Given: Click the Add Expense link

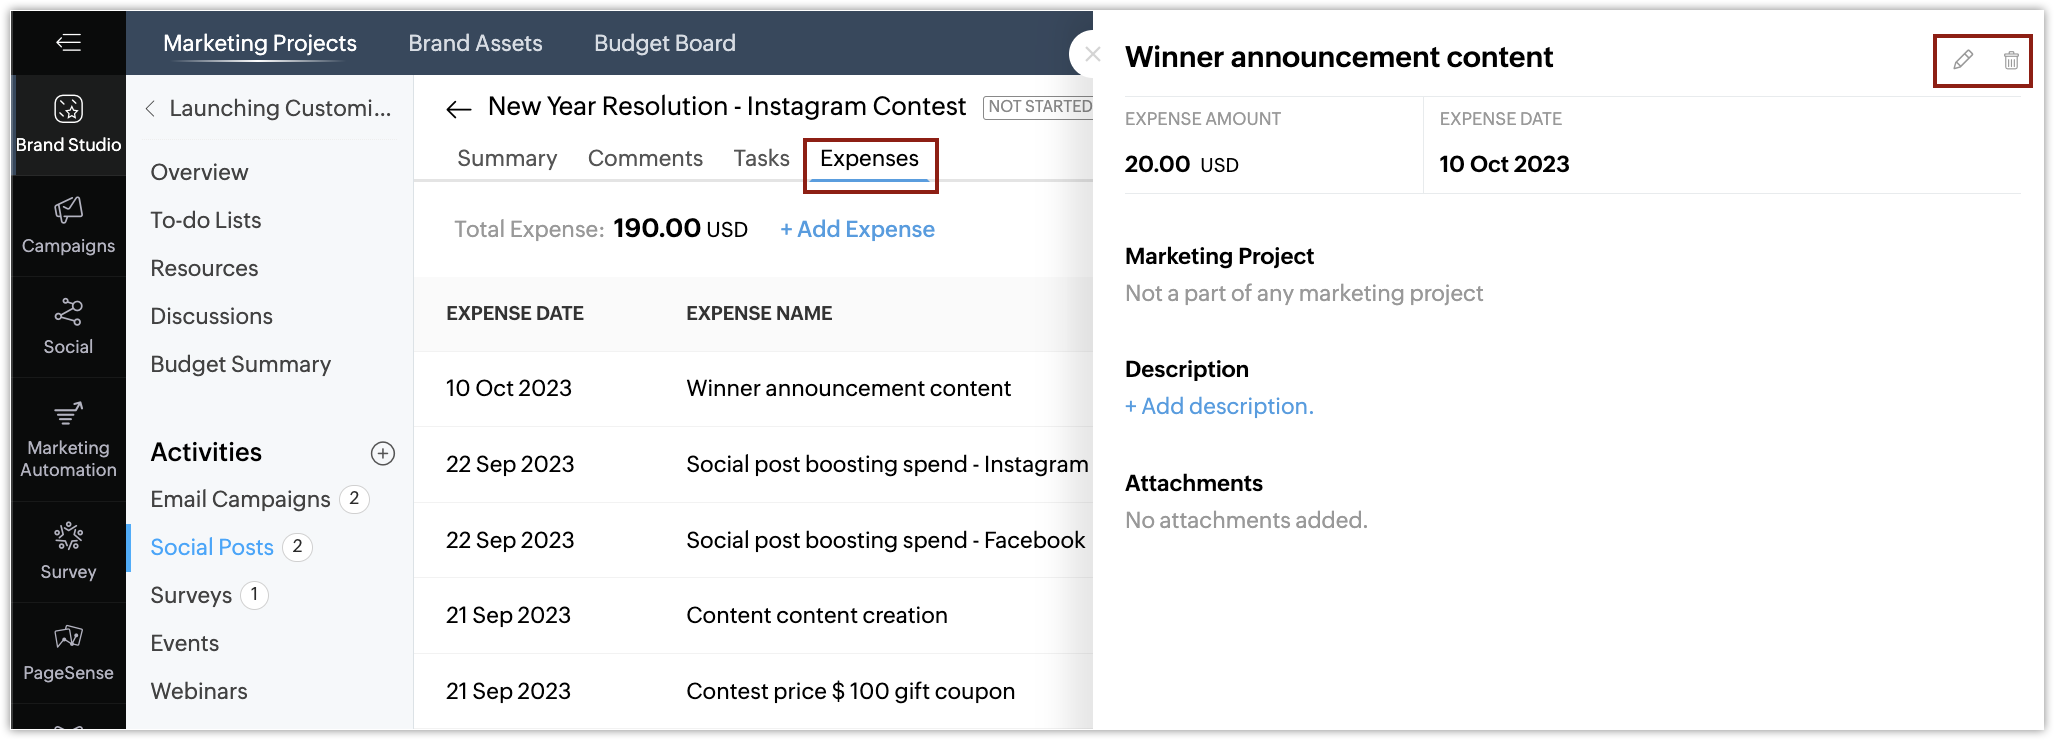Looking at the screenshot, I should click(857, 229).
